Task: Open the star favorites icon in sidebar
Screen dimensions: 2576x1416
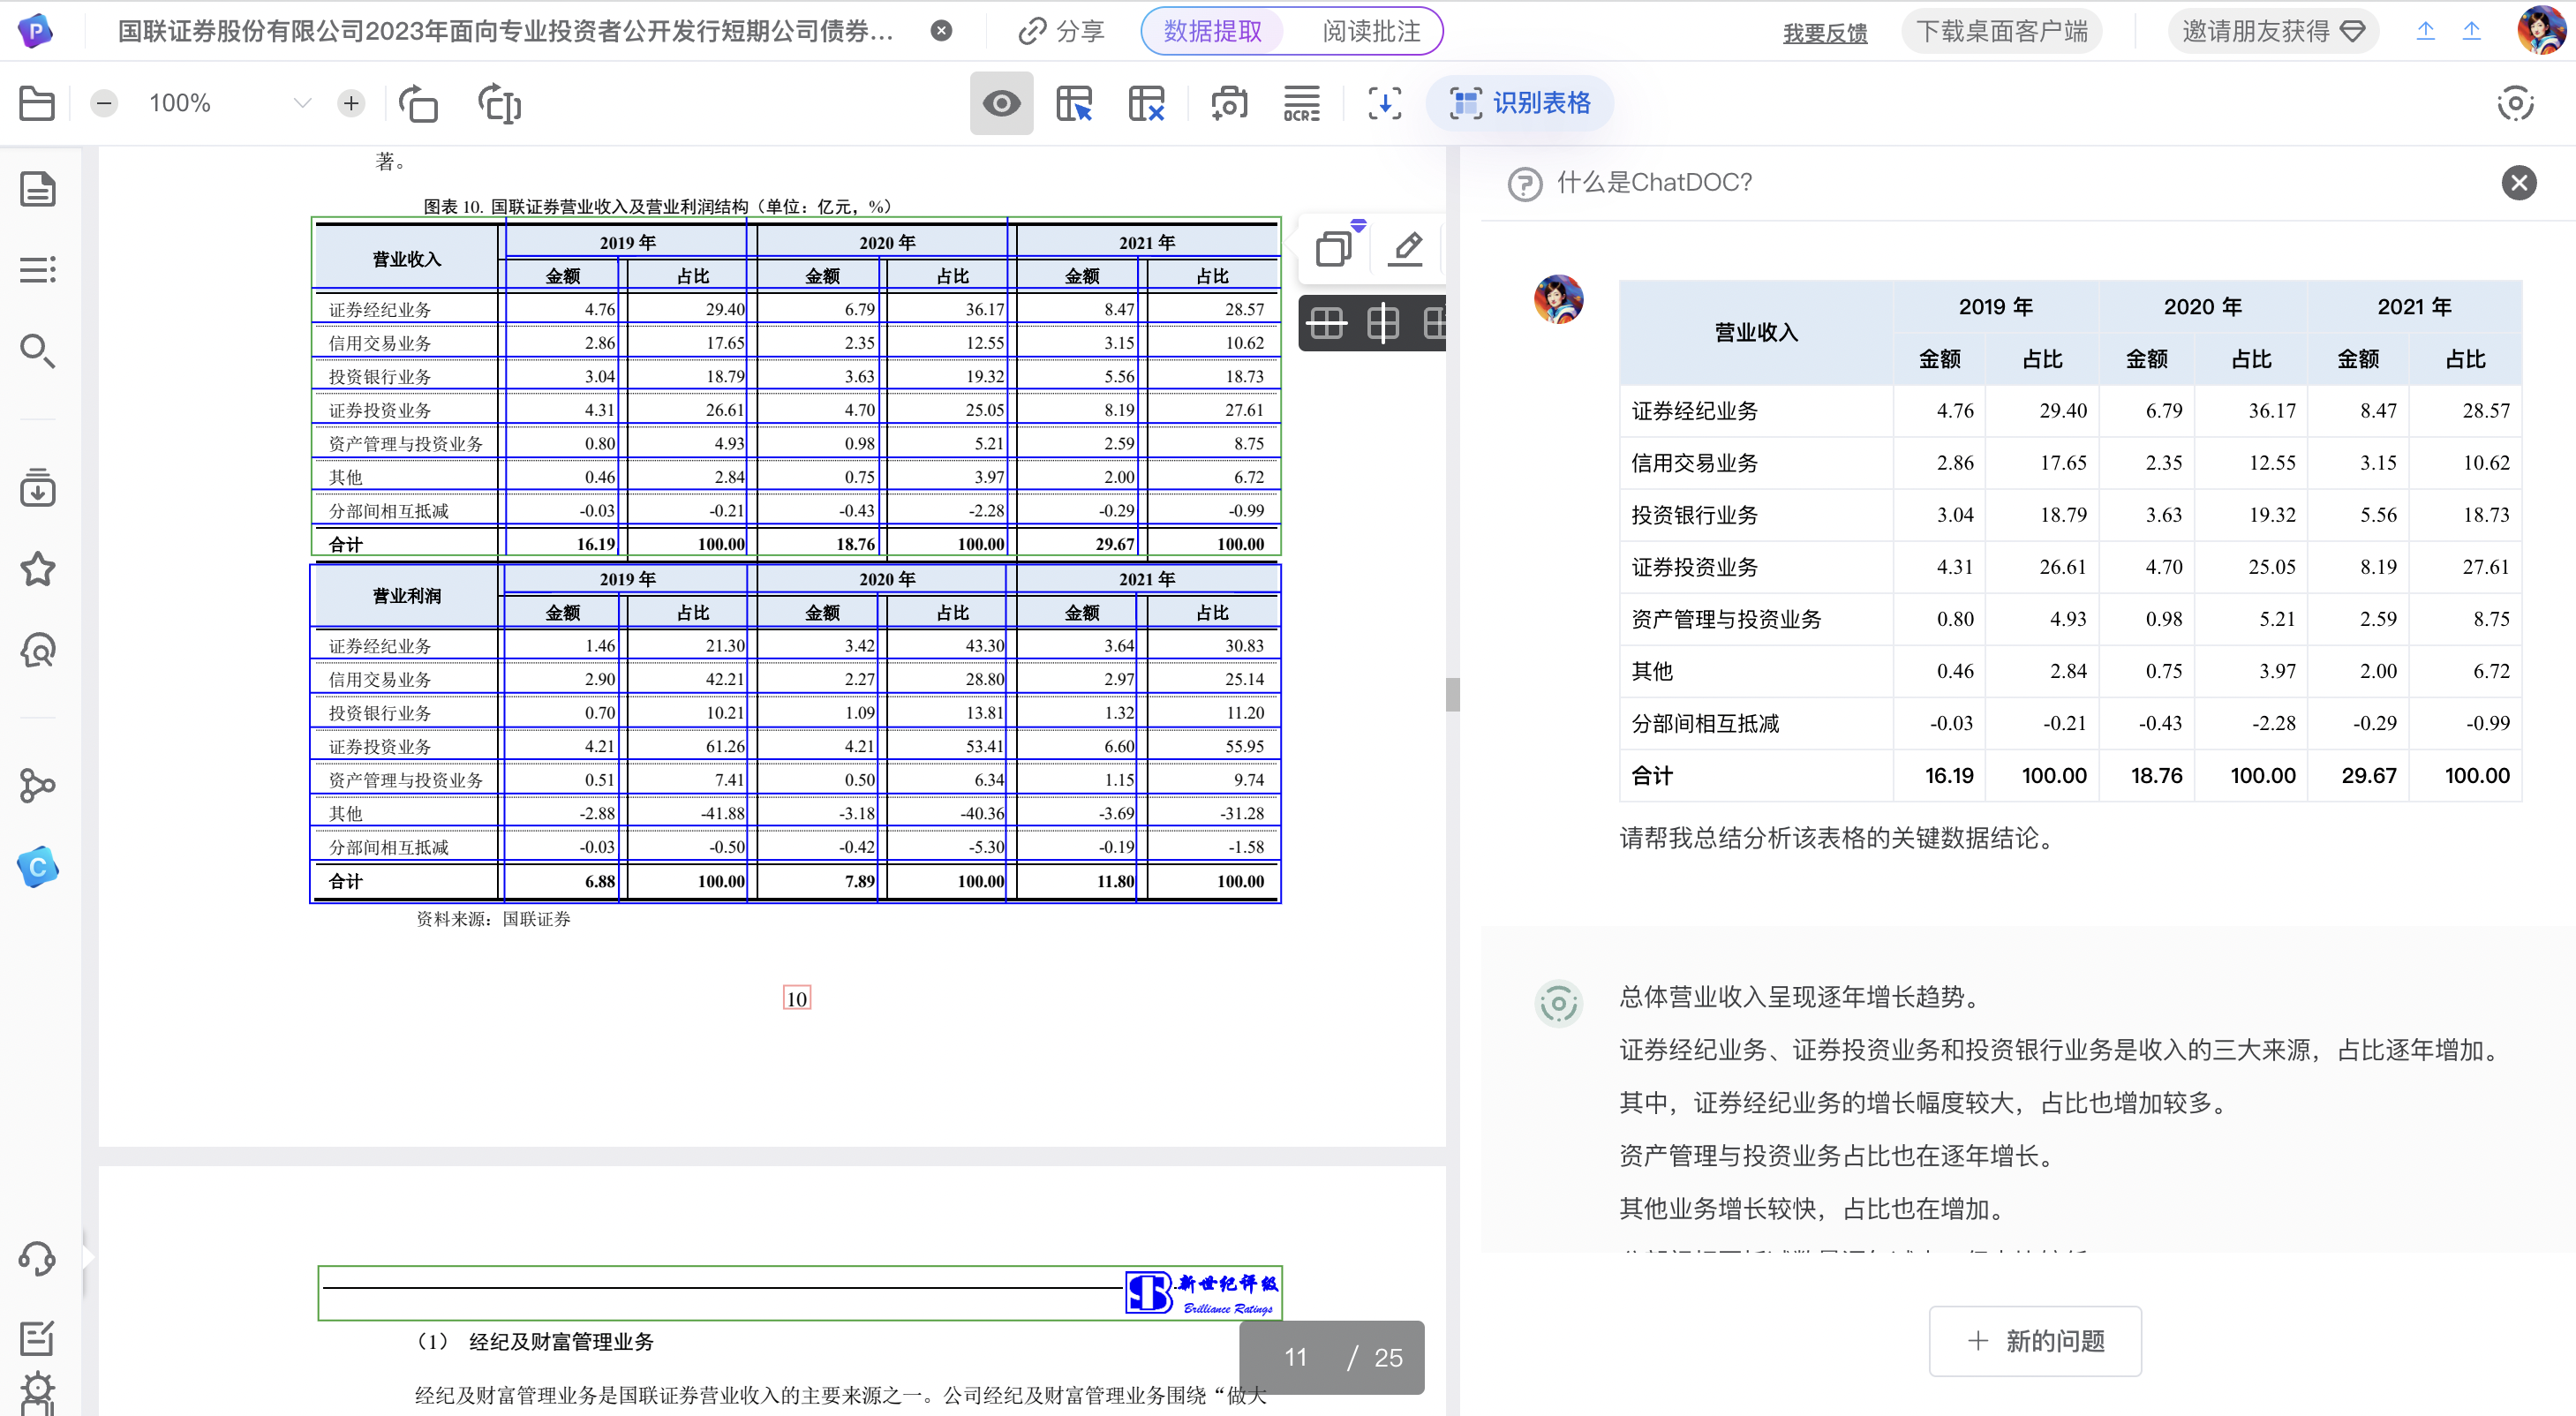Action: point(38,569)
